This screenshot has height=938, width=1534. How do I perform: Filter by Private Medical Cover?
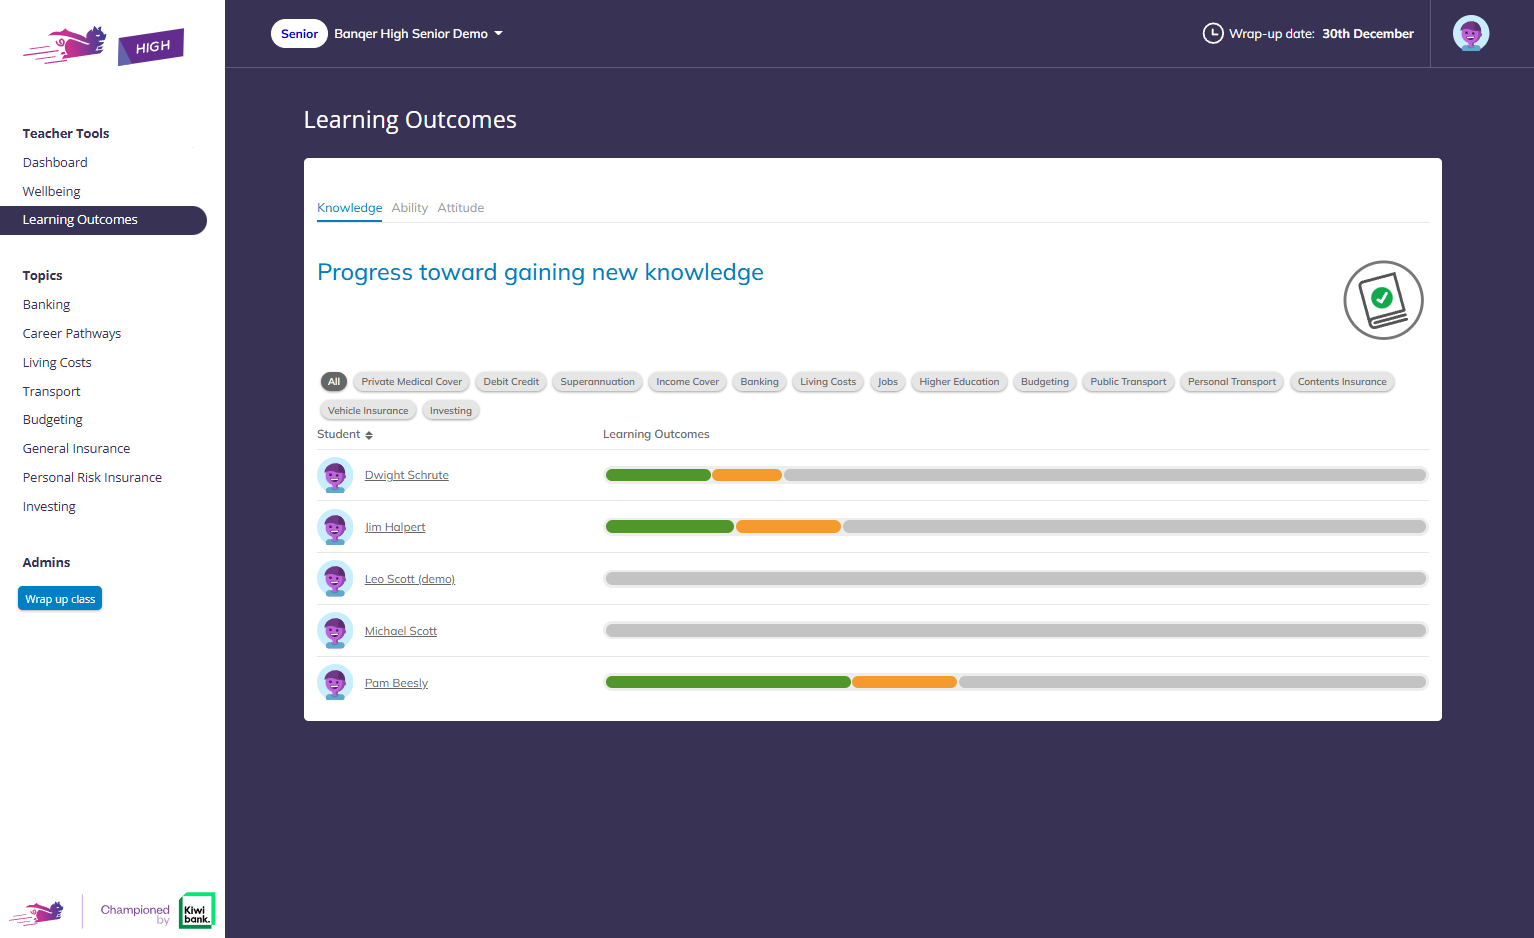coord(412,382)
